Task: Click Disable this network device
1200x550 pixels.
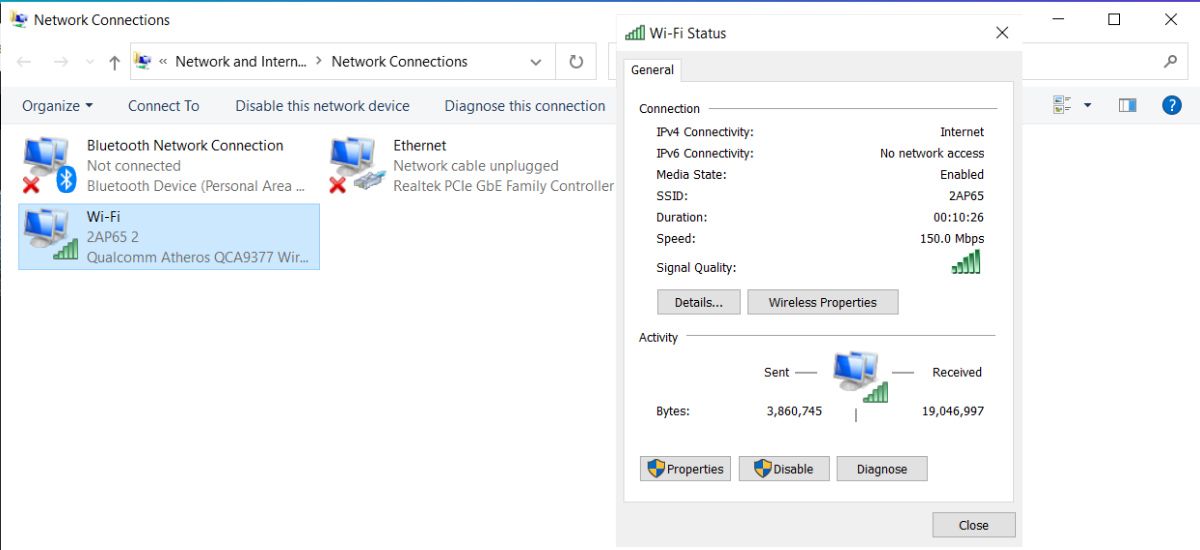Action: 322,106
